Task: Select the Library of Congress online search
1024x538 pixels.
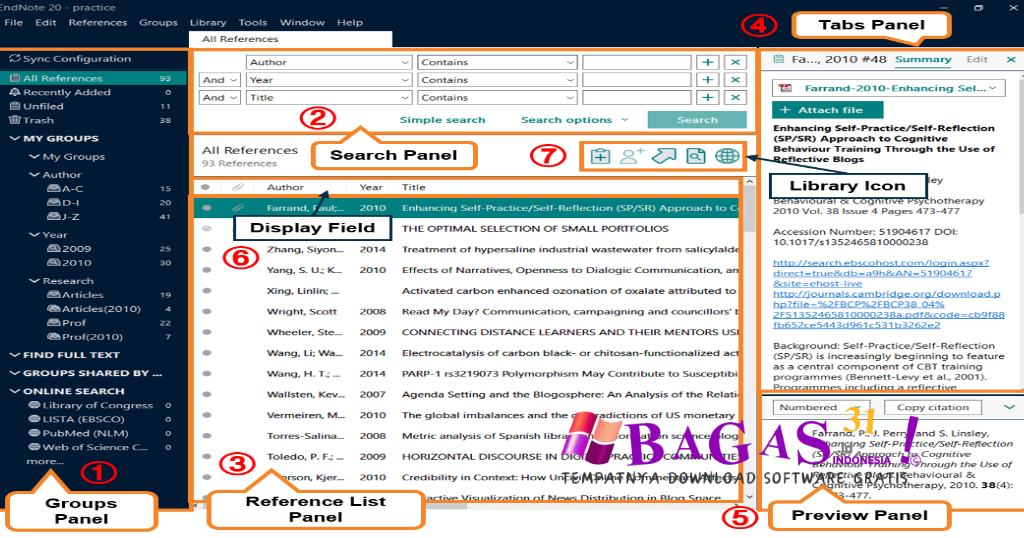Action: coord(98,405)
